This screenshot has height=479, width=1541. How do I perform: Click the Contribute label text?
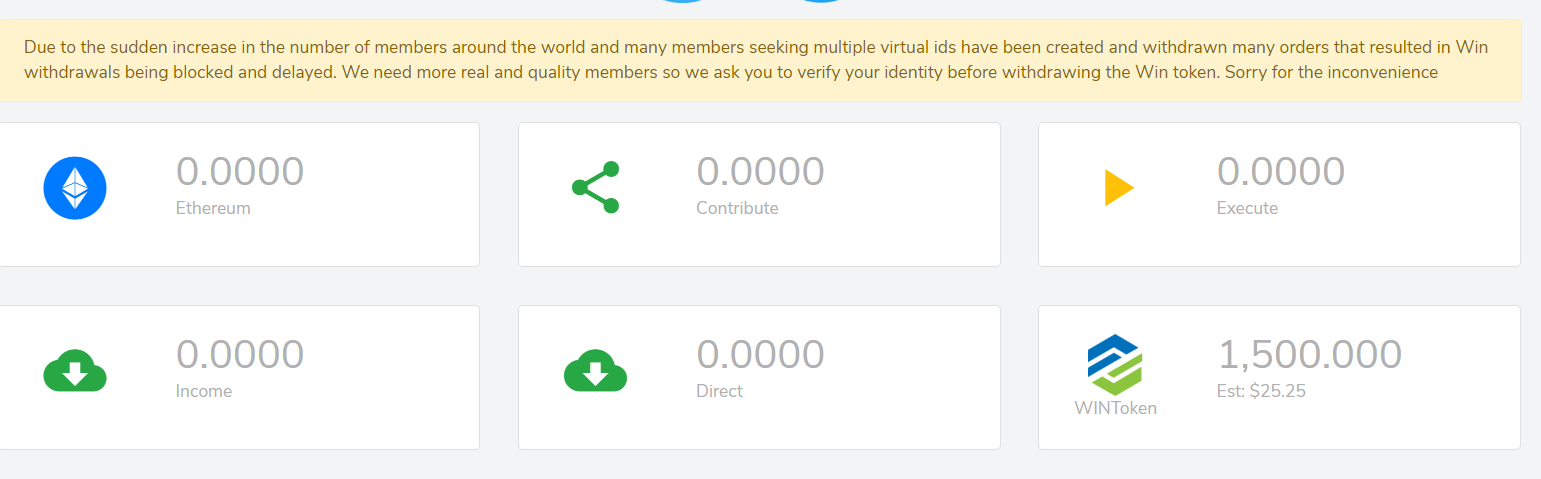coord(737,209)
